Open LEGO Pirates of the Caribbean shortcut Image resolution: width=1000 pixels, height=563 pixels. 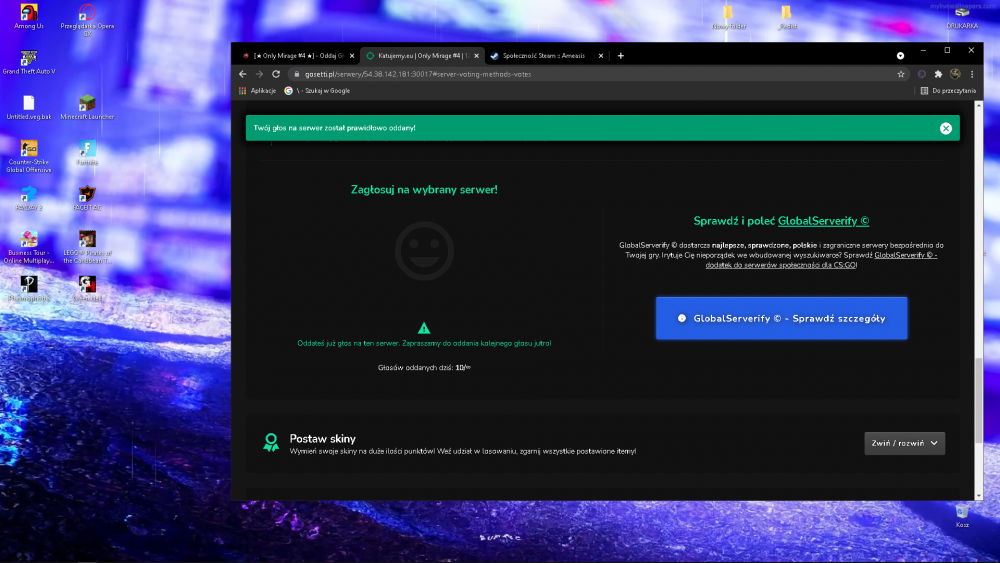[x=87, y=247]
